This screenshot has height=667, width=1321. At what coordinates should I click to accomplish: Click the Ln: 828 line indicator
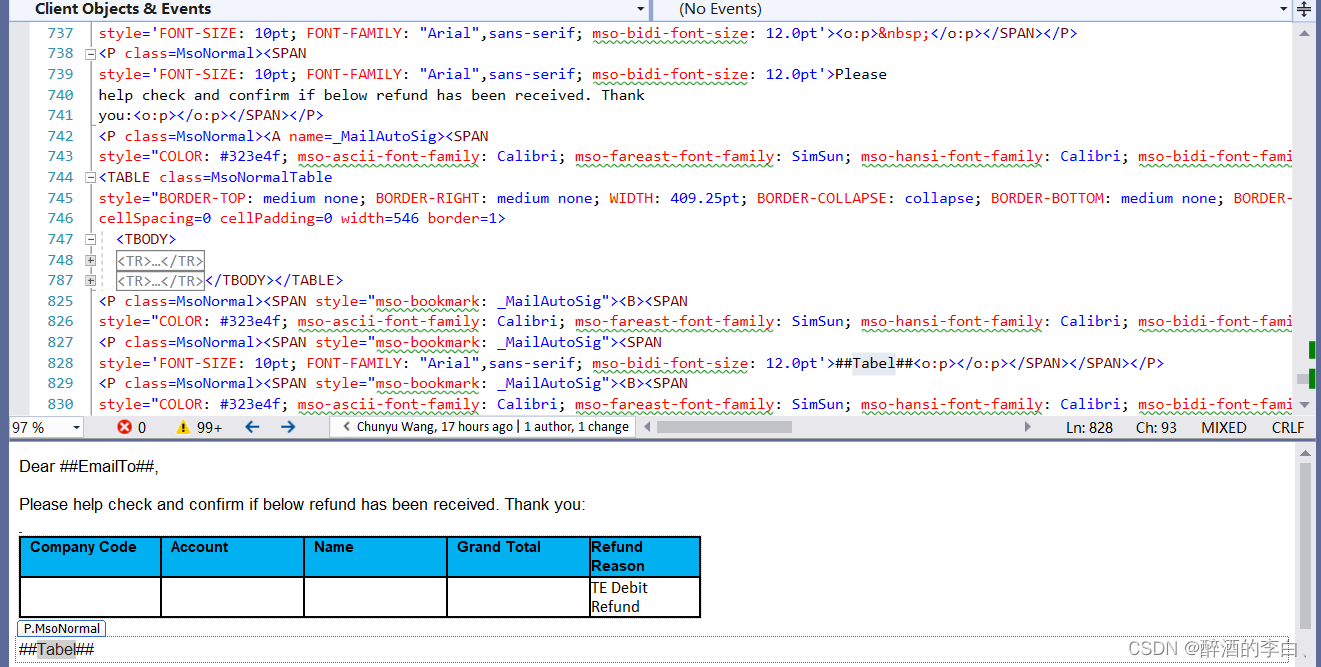pyautogui.click(x=1089, y=427)
